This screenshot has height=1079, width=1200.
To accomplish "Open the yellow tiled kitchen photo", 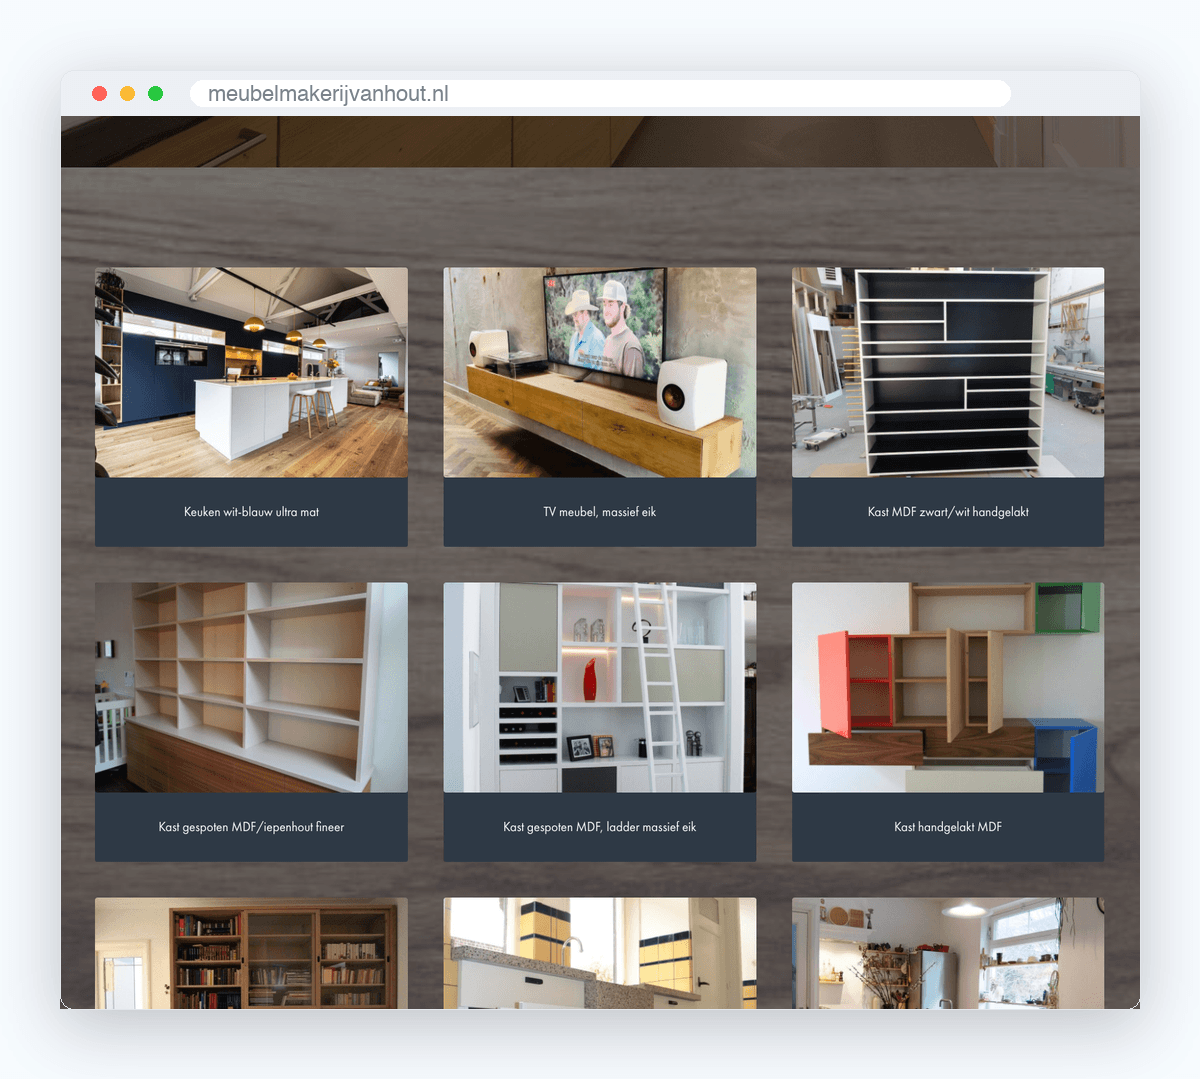I will pyautogui.click(x=600, y=953).
